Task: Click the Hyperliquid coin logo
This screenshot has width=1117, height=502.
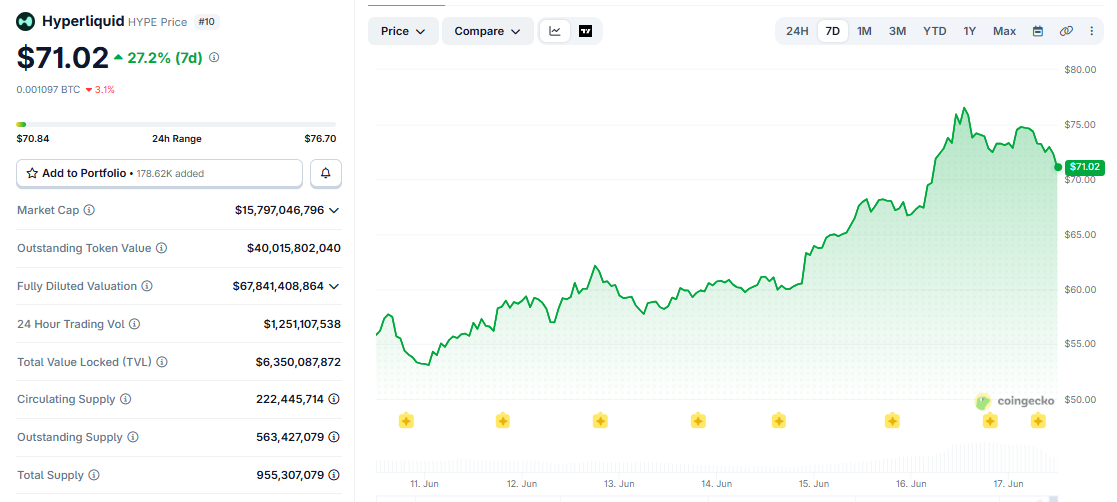Action: [x=26, y=22]
